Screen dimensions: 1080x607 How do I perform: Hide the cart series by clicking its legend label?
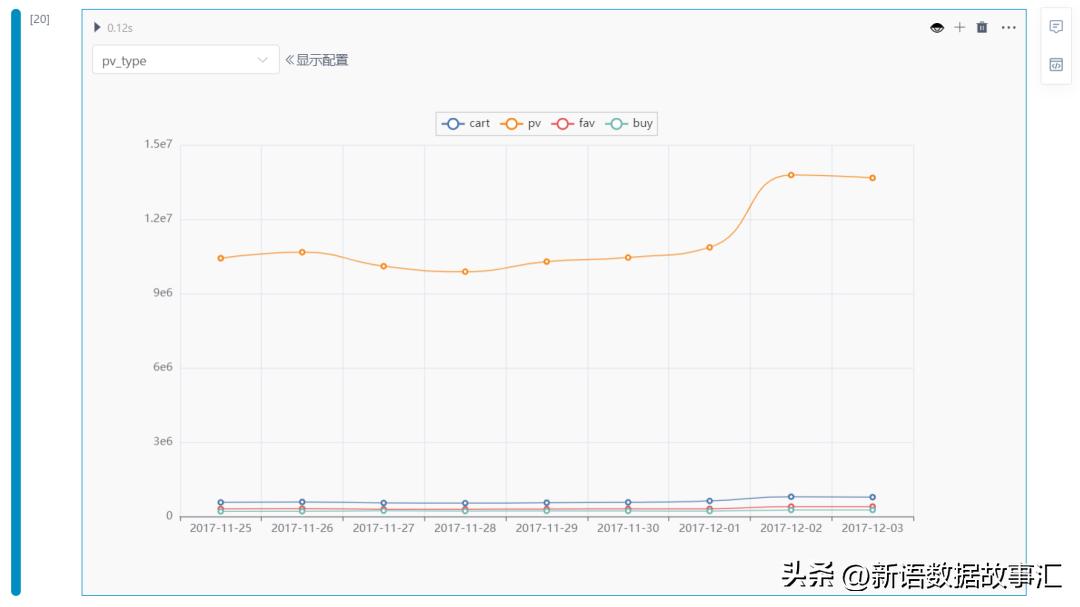tap(478, 124)
